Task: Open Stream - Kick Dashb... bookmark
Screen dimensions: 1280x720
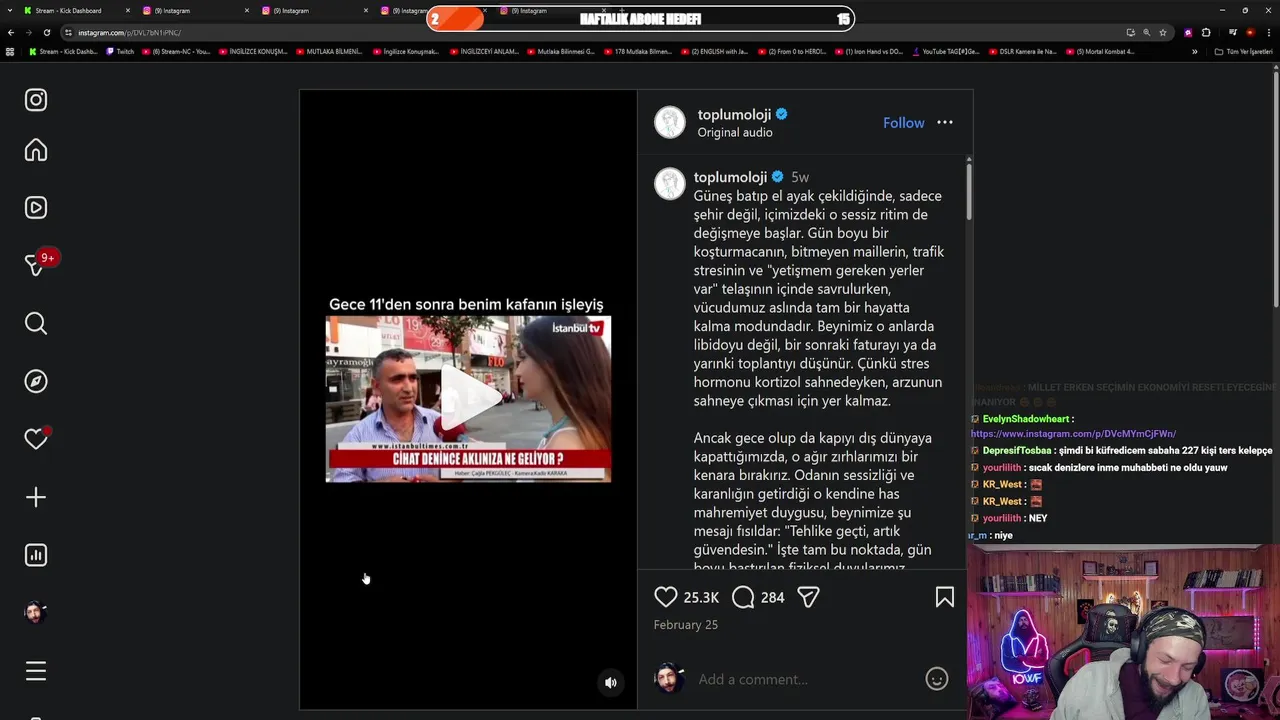Action: click(63, 52)
